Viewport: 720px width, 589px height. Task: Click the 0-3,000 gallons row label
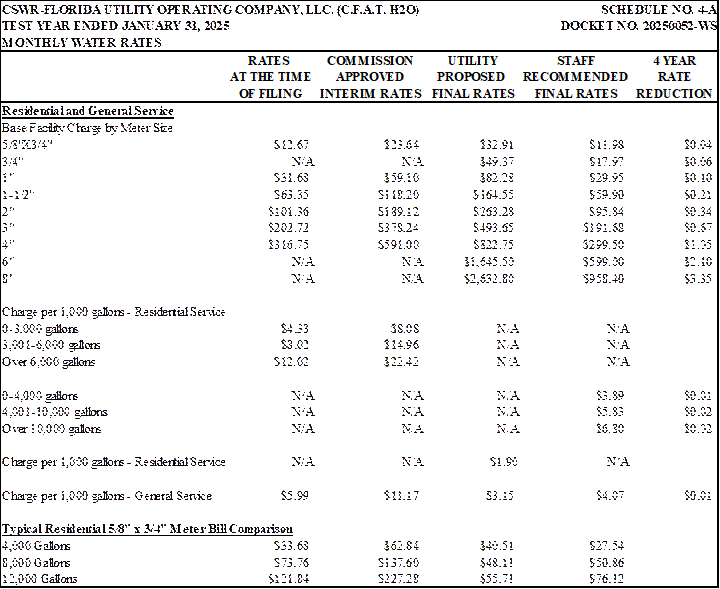[40, 329]
